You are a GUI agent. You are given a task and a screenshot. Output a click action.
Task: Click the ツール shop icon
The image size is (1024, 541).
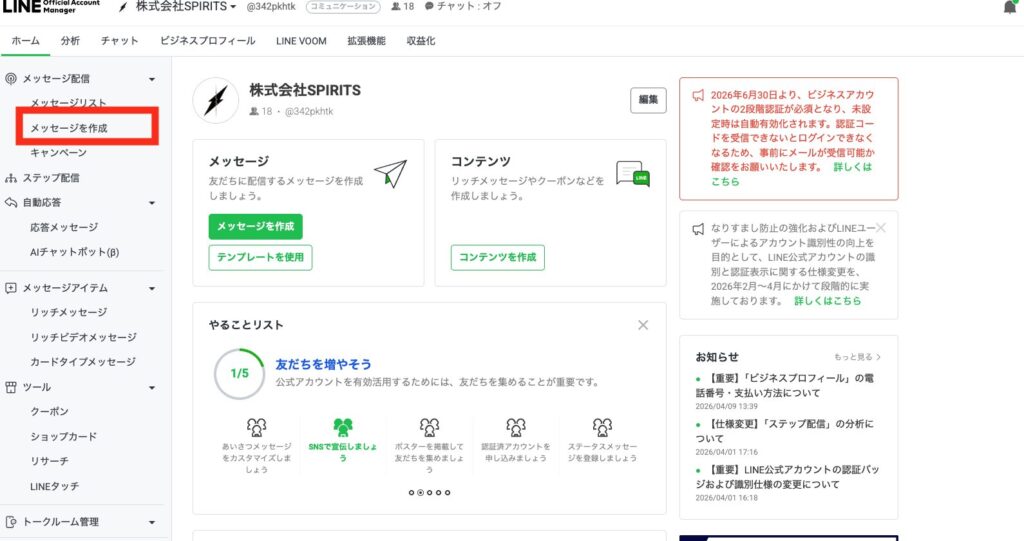(x=10, y=387)
